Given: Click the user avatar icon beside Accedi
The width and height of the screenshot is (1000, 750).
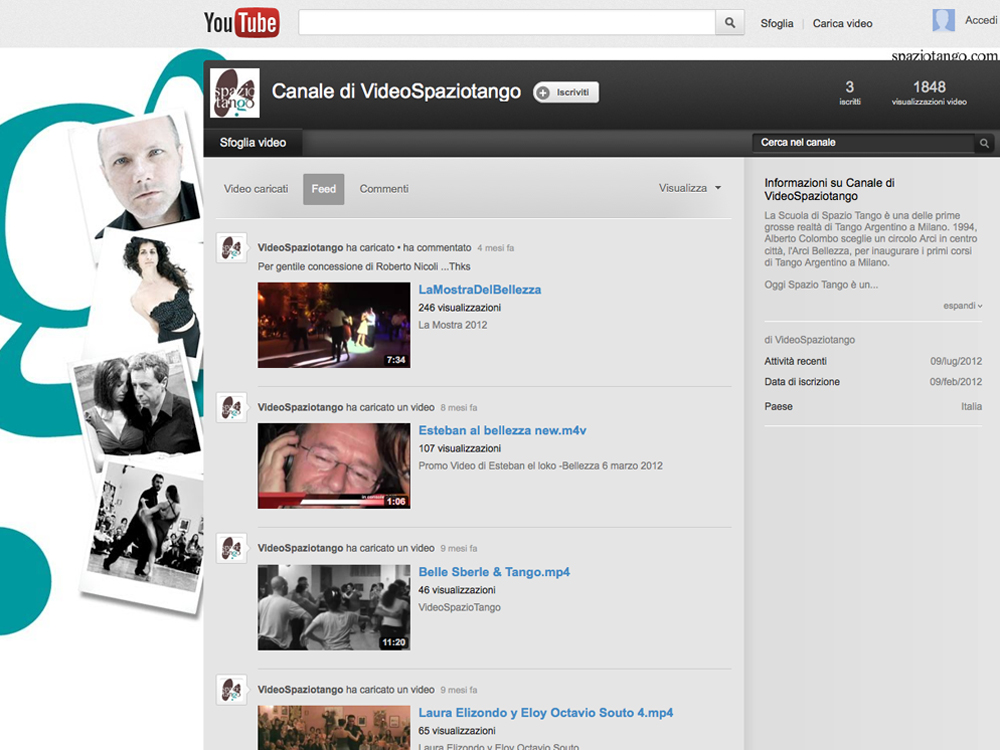Looking at the screenshot, I should 943,20.
